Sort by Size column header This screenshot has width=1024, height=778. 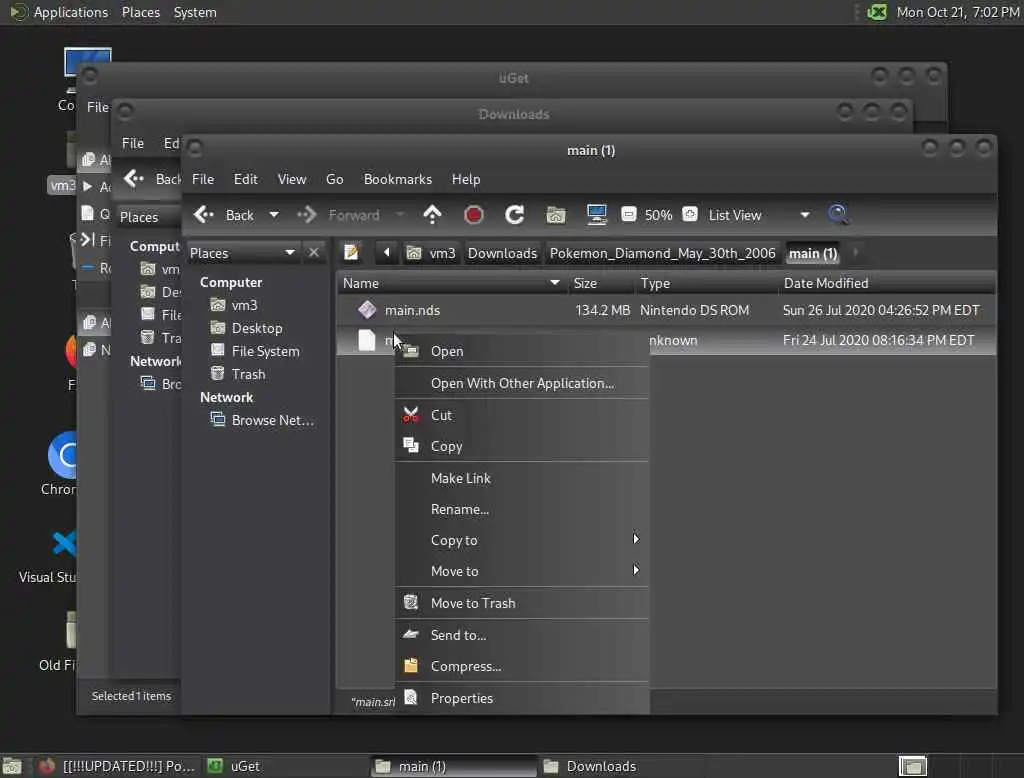click(600, 283)
